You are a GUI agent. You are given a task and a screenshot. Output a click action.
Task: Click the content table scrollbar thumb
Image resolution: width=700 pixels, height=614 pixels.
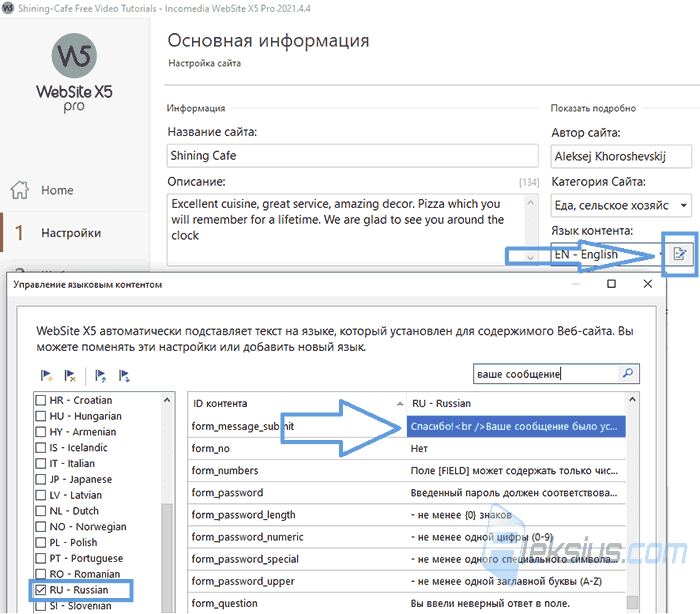tap(632, 602)
